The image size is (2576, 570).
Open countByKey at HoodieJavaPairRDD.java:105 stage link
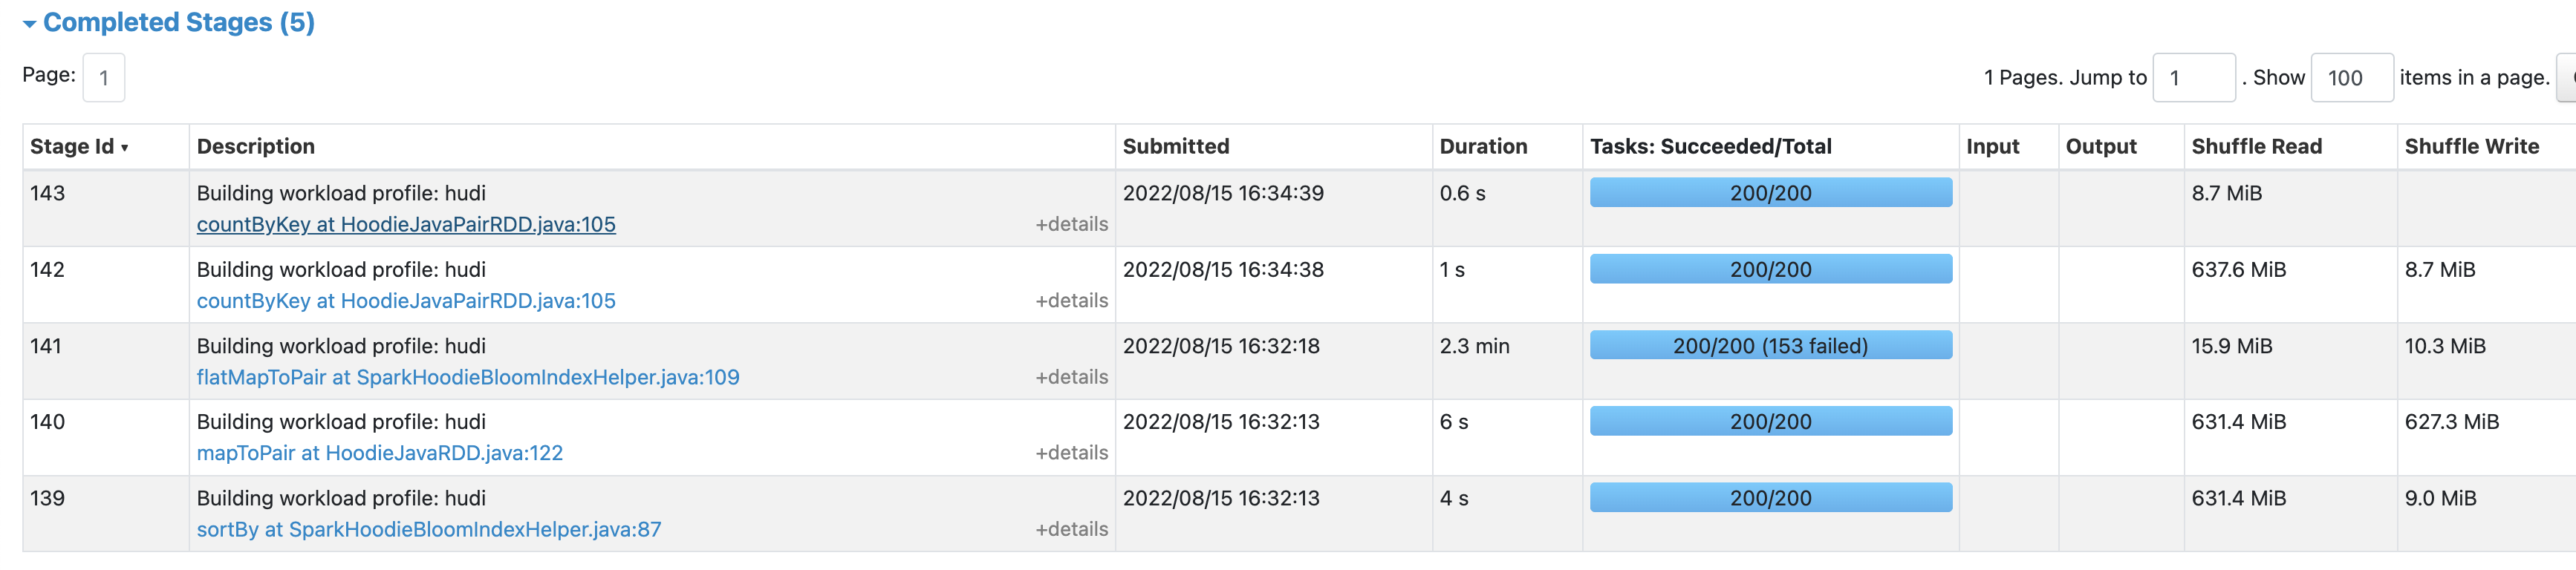pyautogui.click(x=405, y=224)
